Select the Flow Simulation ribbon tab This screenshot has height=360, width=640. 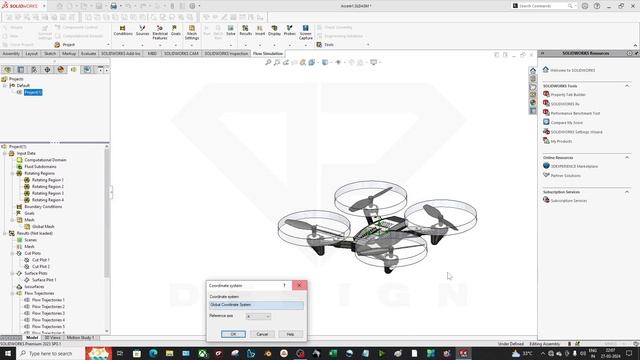point(268,53)
